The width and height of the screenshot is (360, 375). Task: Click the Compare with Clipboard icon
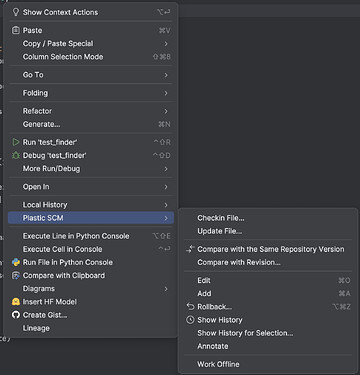[16, 276]
